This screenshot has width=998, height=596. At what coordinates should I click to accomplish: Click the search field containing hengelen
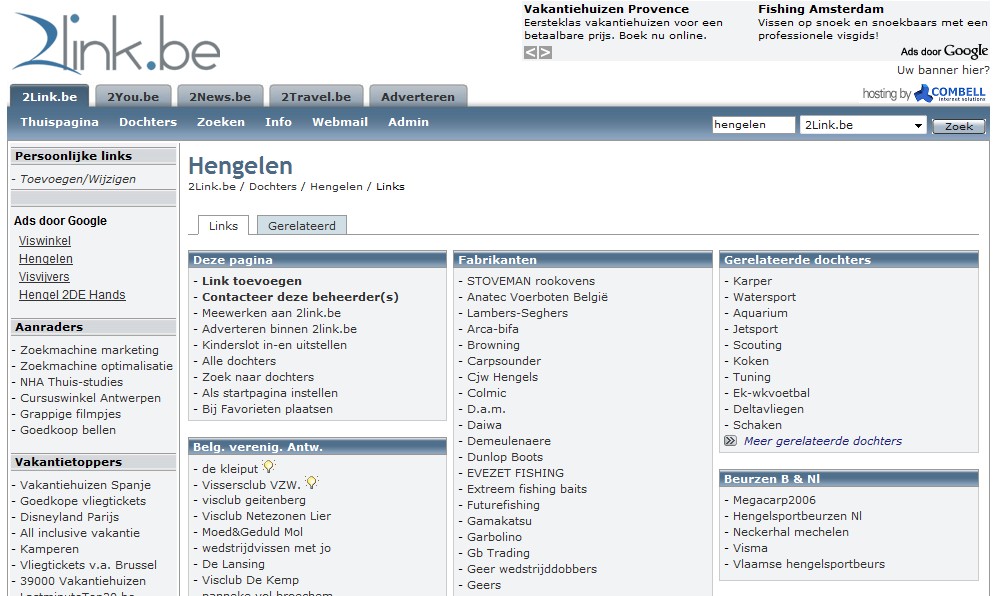pyautogui.click(x=754, y=125)
